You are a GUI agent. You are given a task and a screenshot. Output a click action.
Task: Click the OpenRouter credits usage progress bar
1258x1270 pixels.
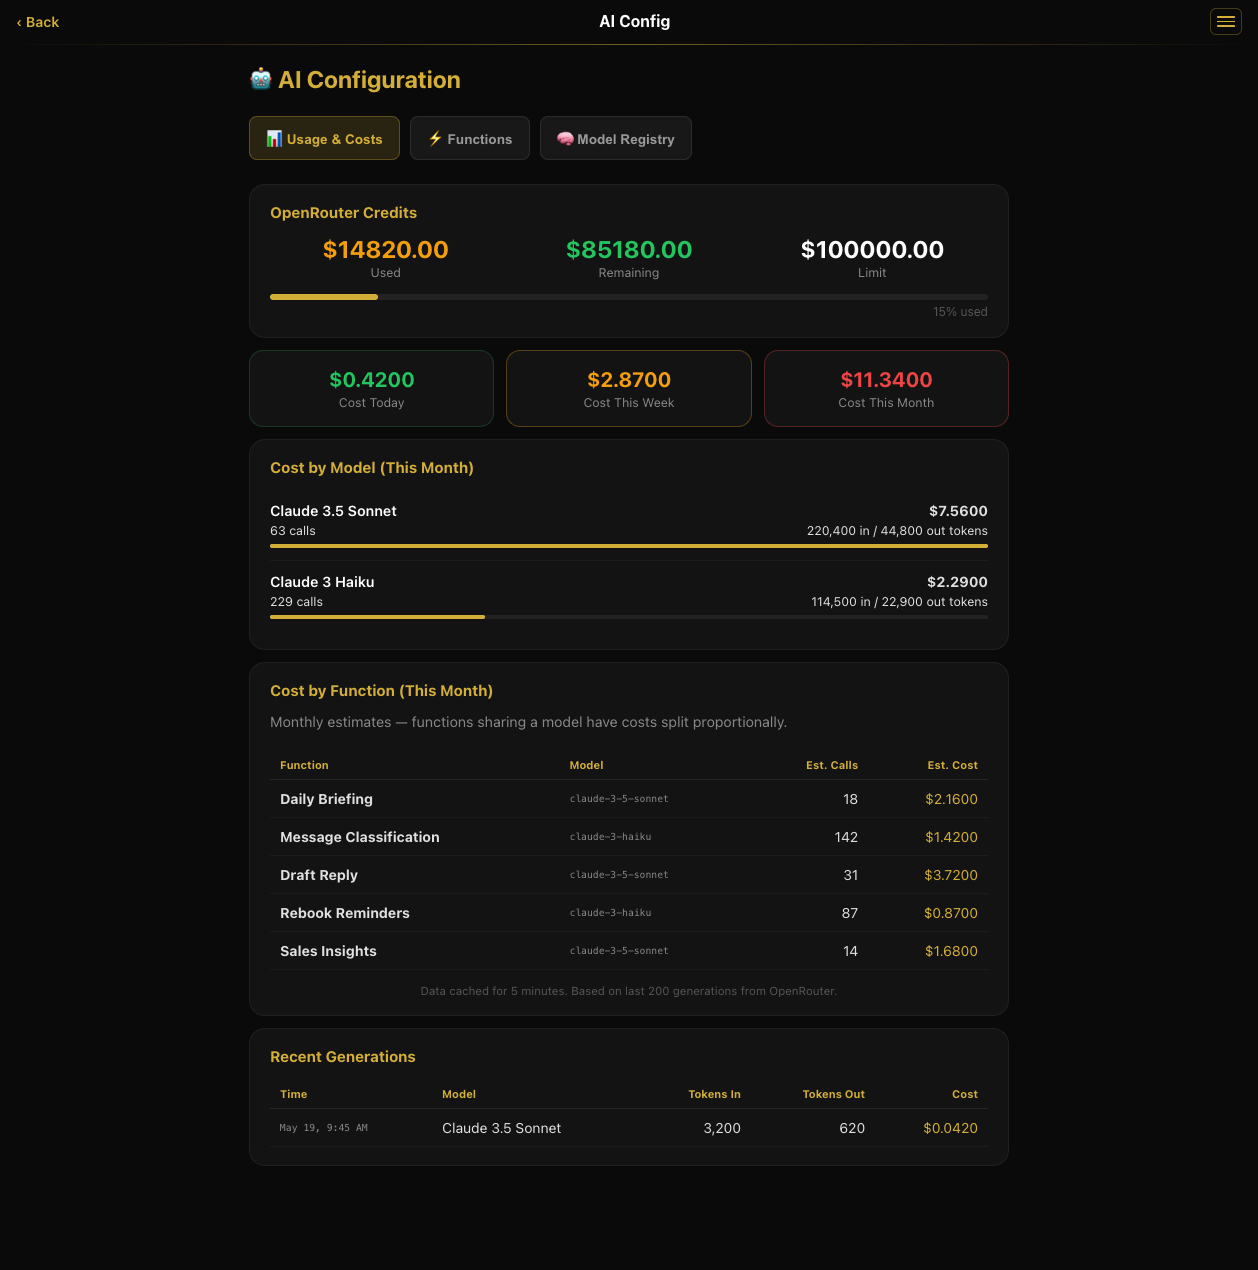tap(629, 297)
